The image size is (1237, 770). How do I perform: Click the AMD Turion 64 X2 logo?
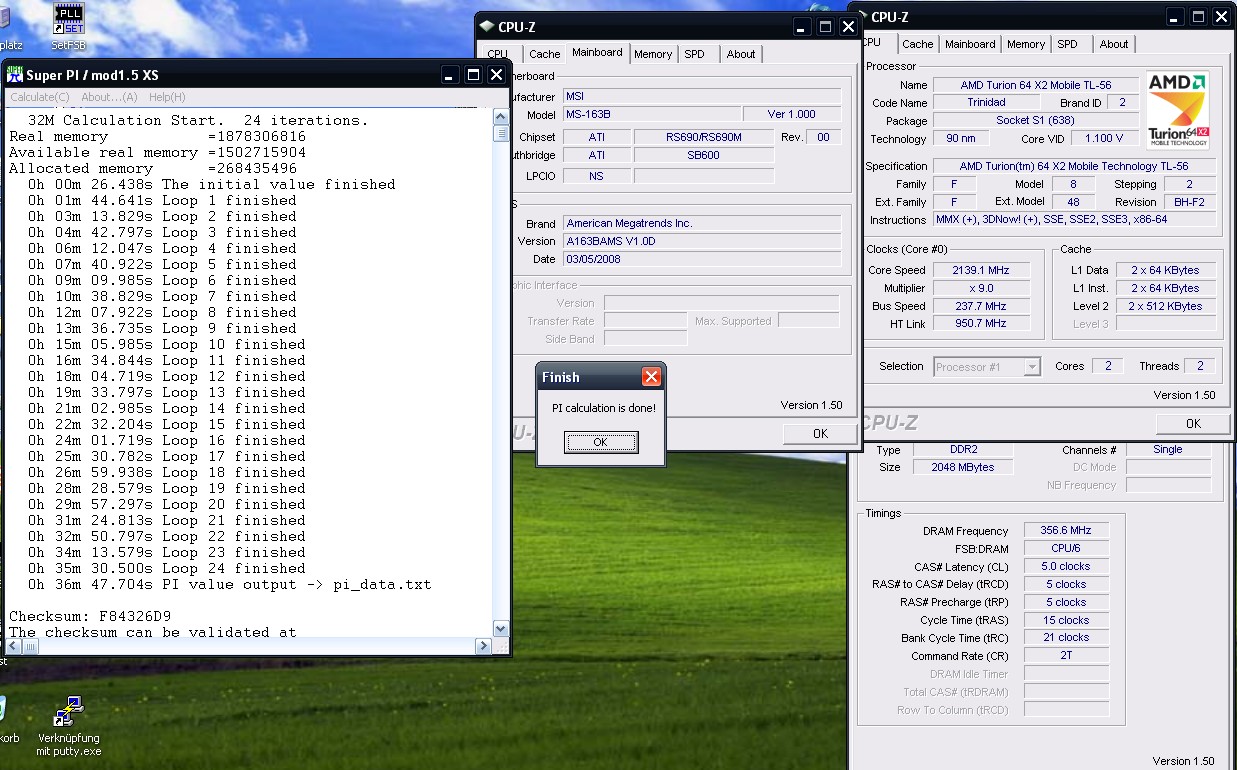coord(1178,110)
